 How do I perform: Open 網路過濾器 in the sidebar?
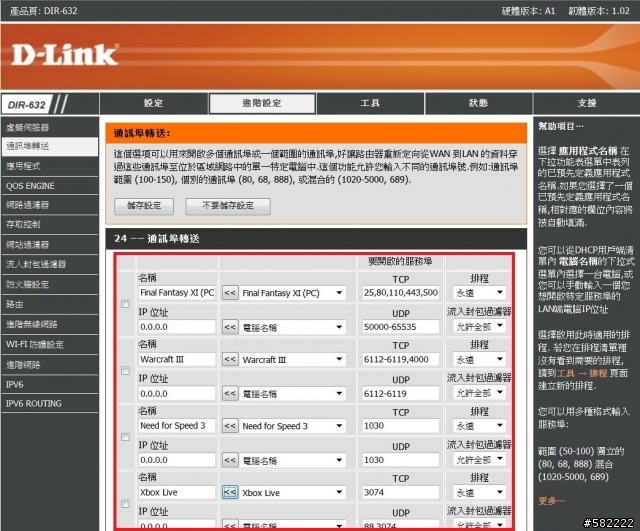pos(50,205)
